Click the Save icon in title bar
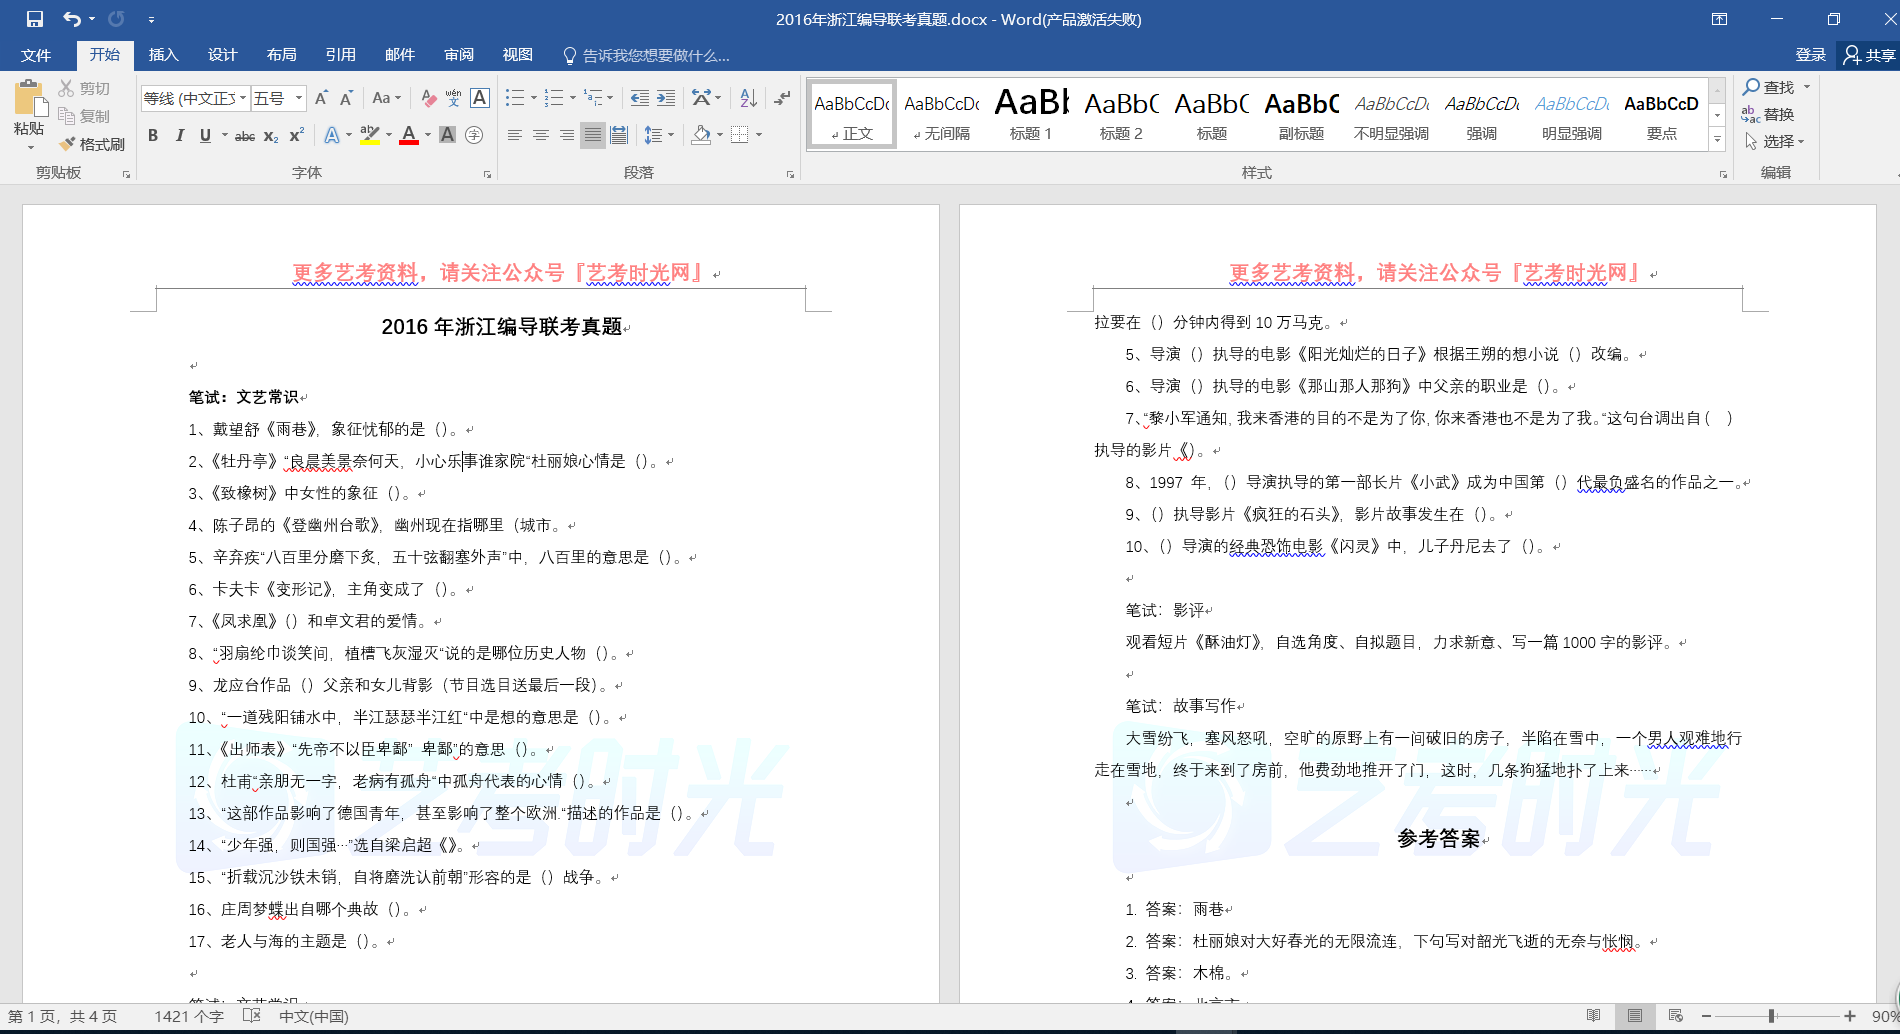1900x1034 pixels. [x=35, y=19]
